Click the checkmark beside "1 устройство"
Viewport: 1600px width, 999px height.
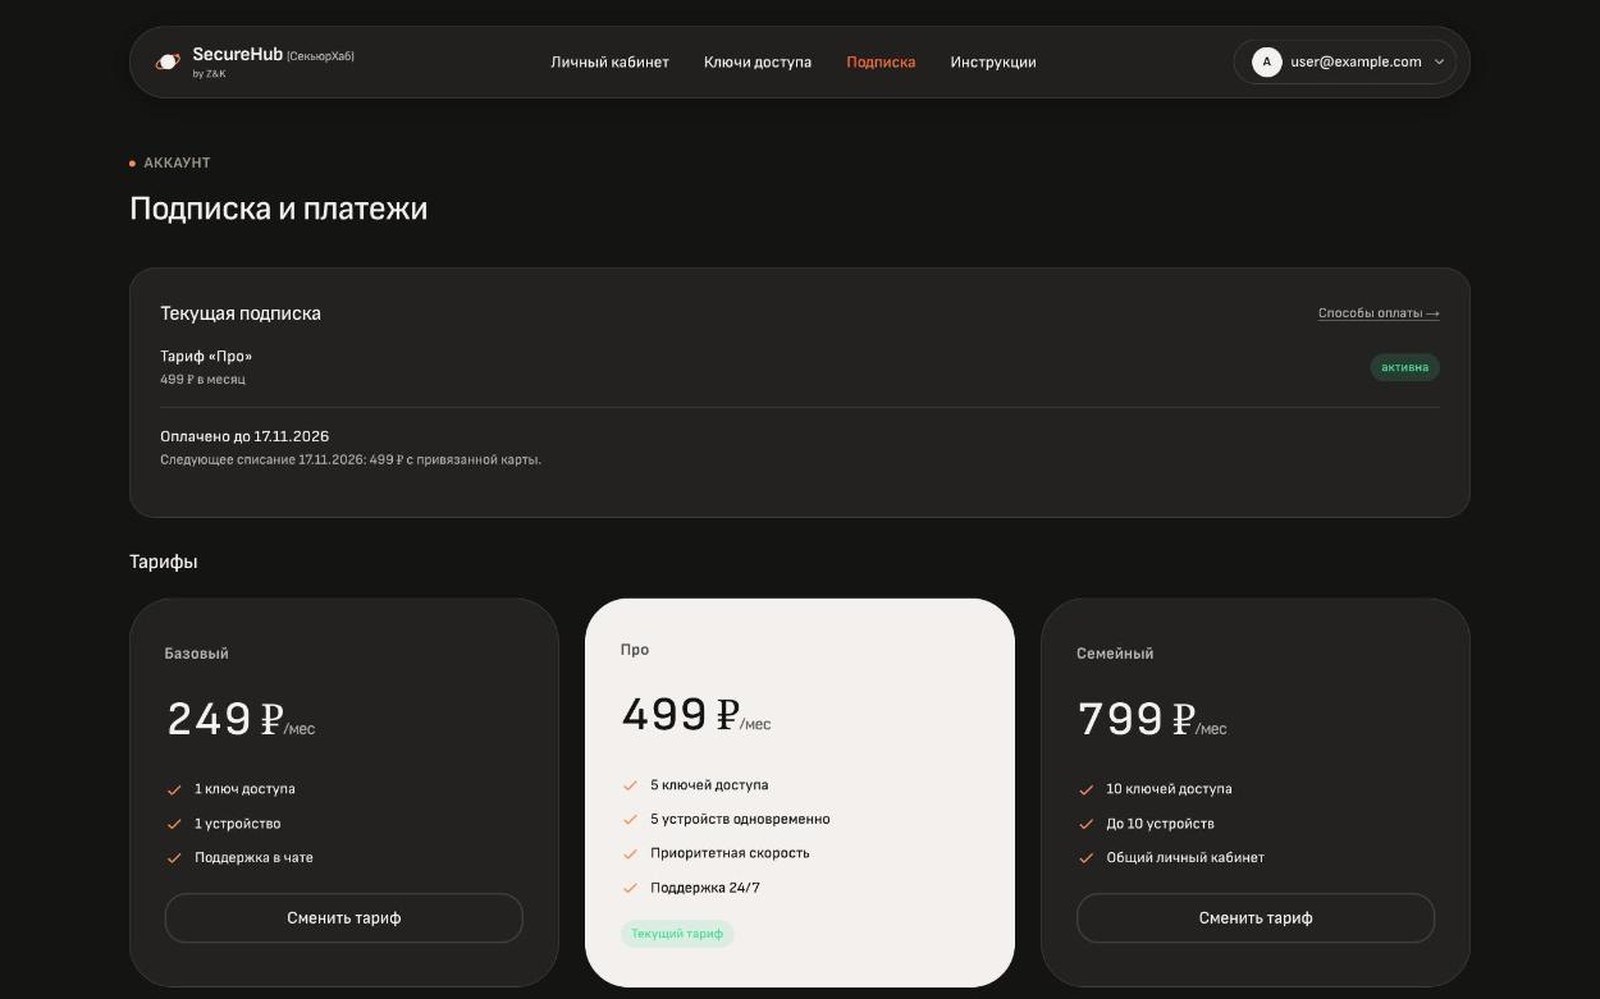pos(174,824)
